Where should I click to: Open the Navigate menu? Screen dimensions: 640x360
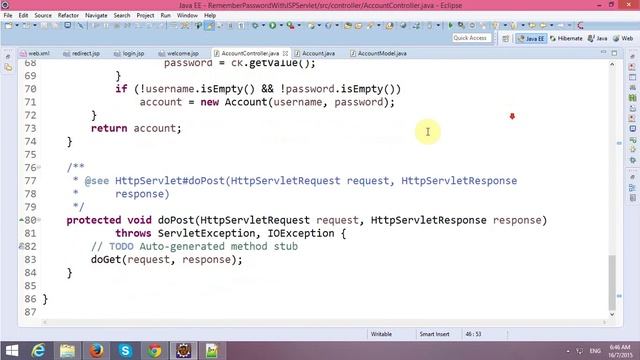(x=96, y=15)
